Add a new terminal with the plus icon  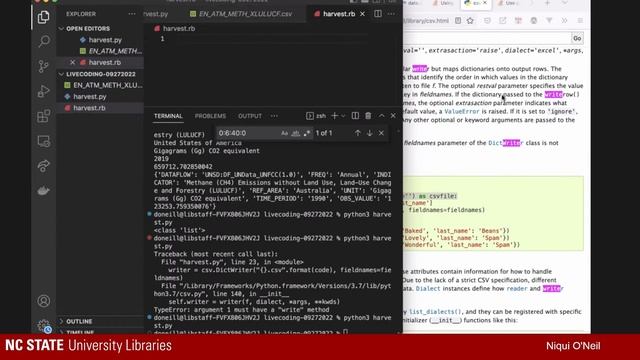tap(334, 116)
